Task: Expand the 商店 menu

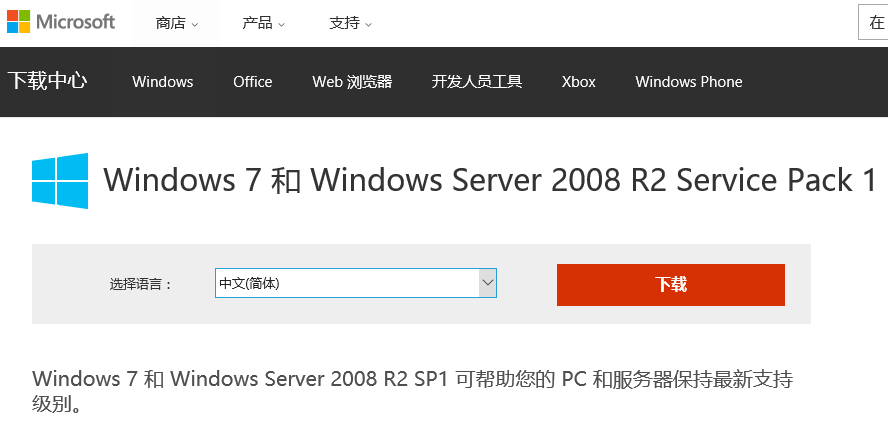Action: [x=177, y=23]
